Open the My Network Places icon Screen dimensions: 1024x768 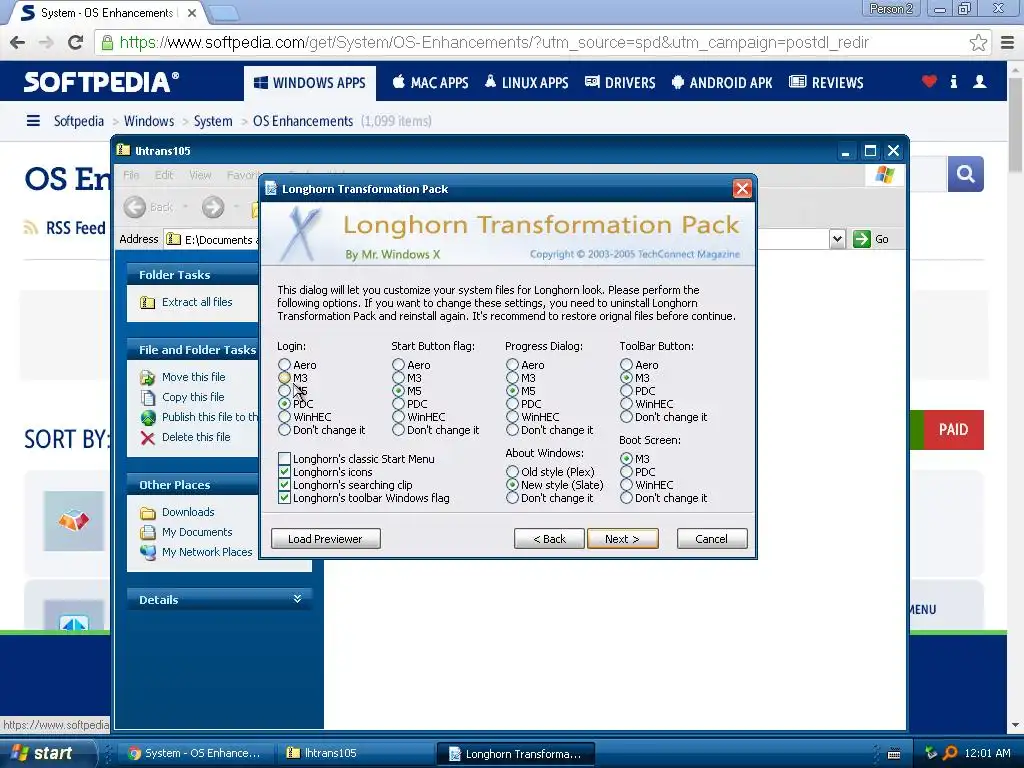click(148, 552)
